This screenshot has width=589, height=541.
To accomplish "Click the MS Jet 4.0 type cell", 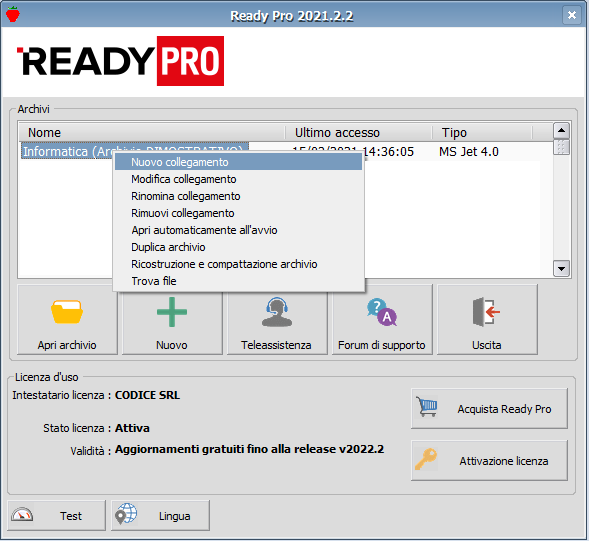I will 469,152.
